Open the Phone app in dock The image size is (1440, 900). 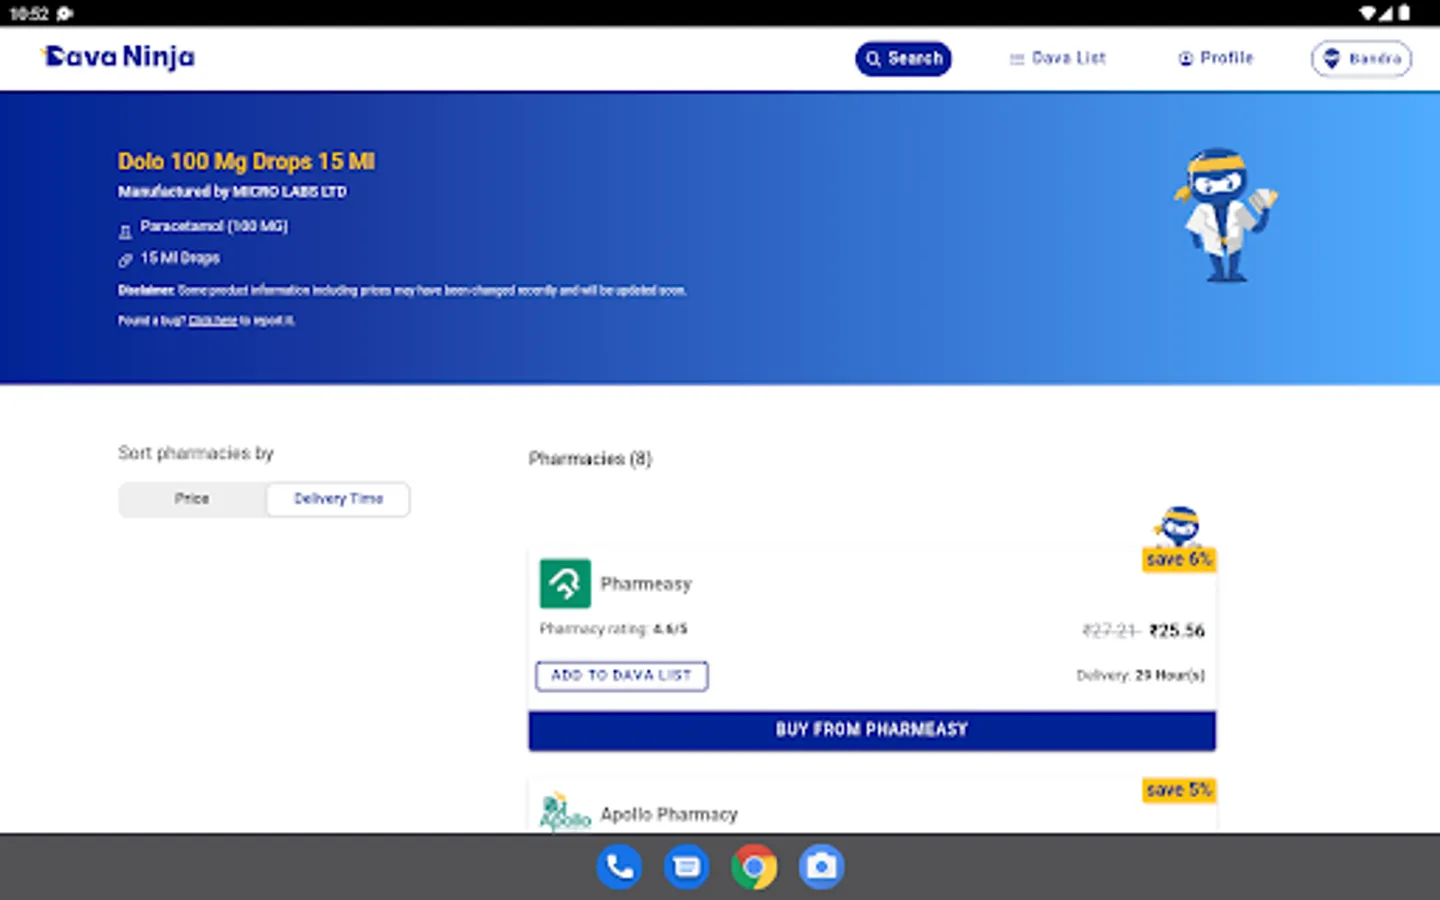point(620,867)
